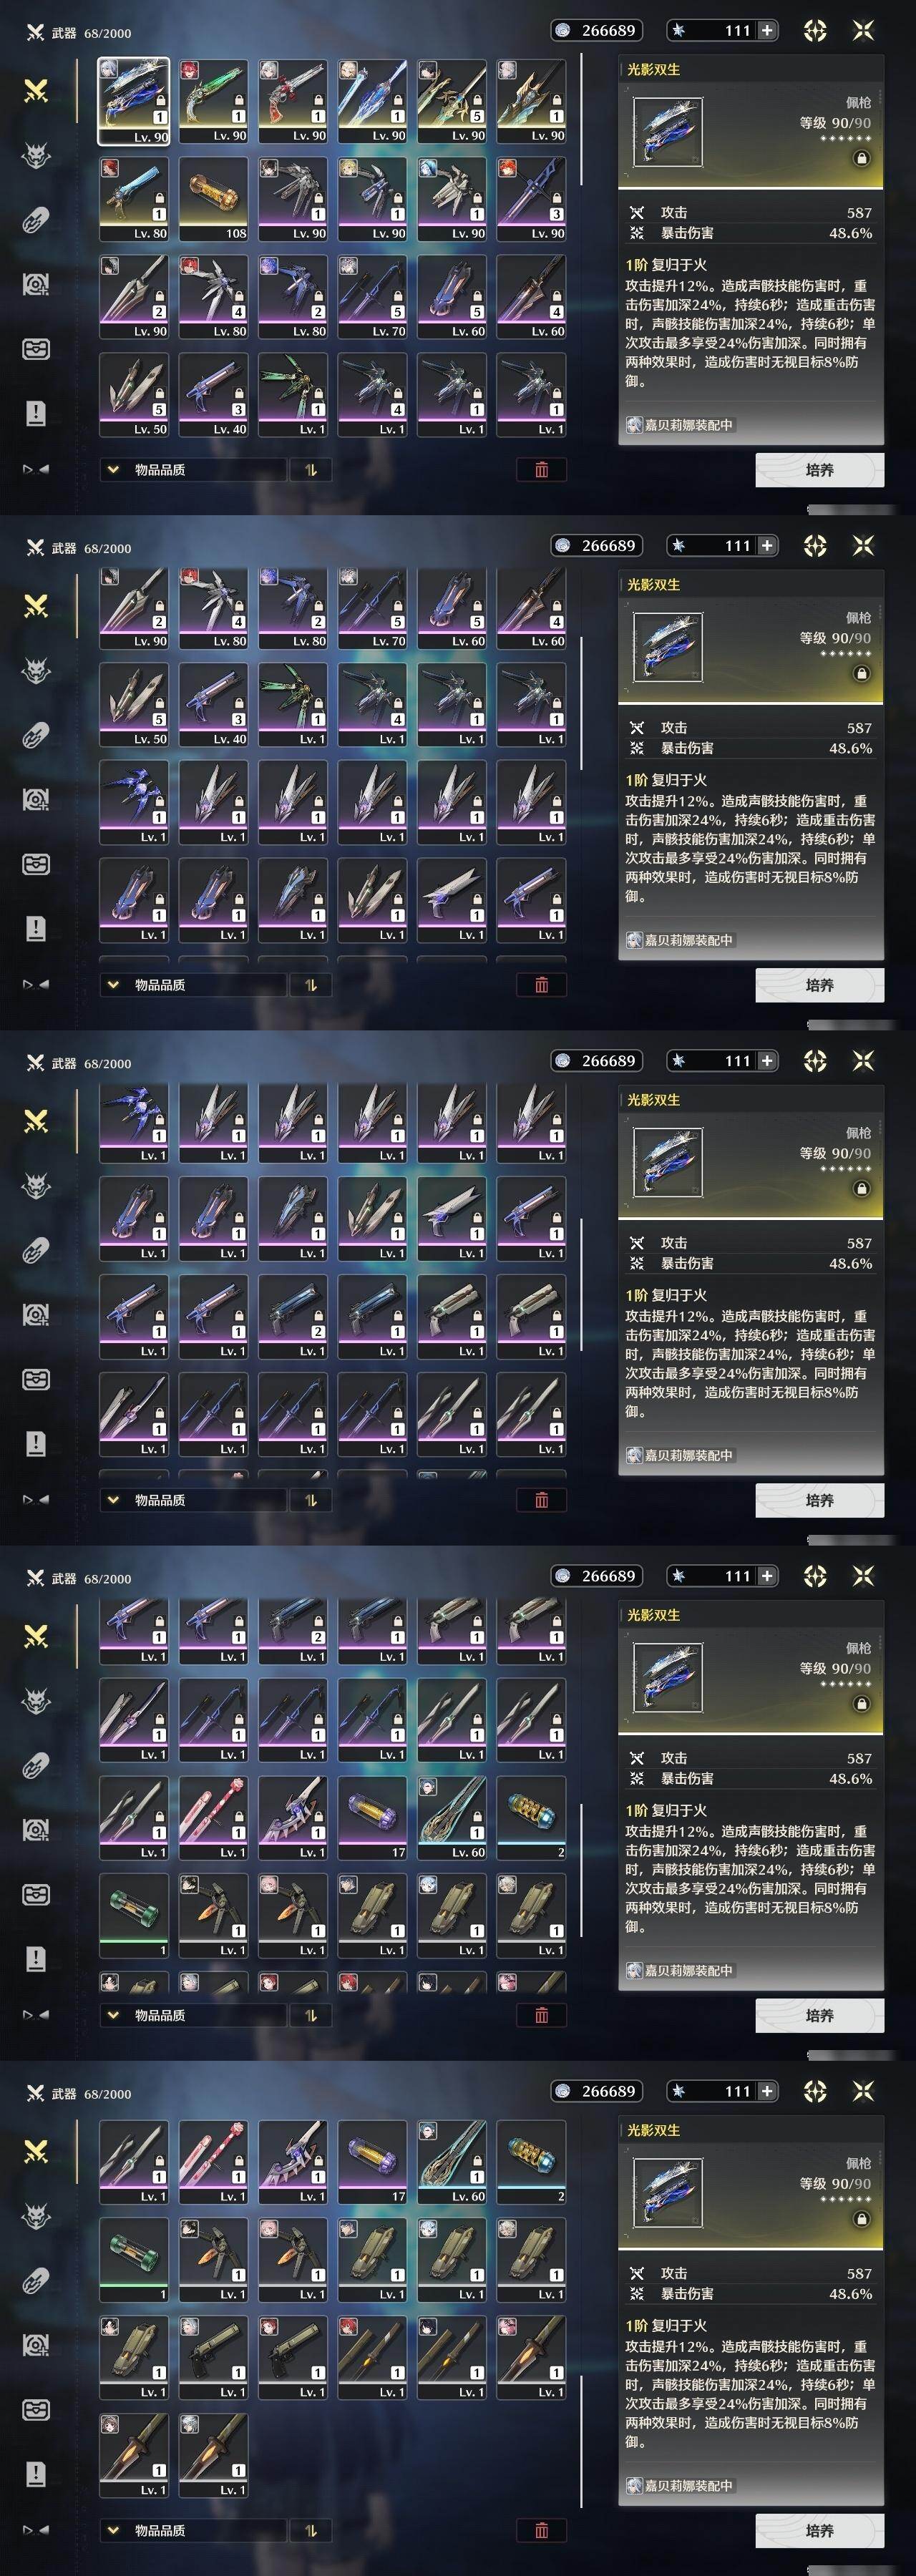Select the last weapon in the bottommost grid

(213, 2456)
